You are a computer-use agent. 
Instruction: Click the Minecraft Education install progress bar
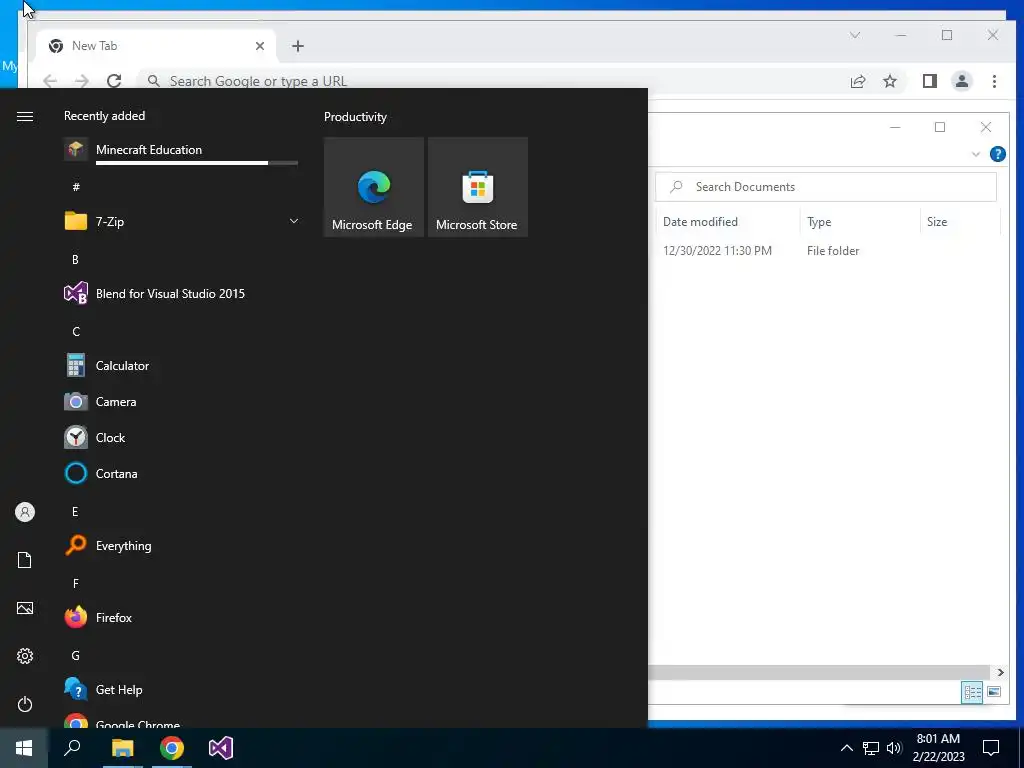(x=197, y=163)
